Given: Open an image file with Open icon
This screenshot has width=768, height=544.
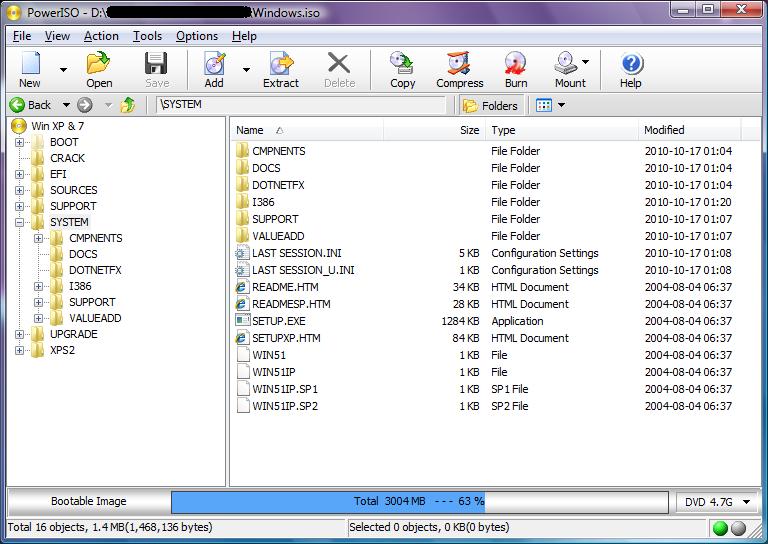Looking at the screenshot, I should 99,63.
